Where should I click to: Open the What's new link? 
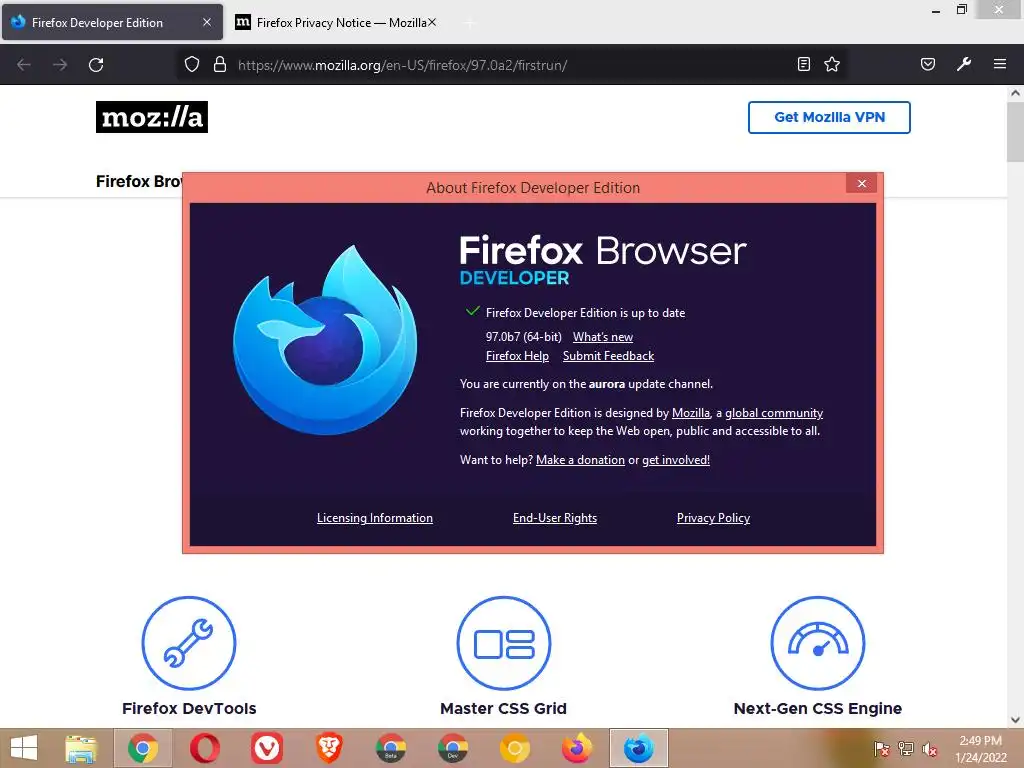pyautogui.click(x=603, y=337)
